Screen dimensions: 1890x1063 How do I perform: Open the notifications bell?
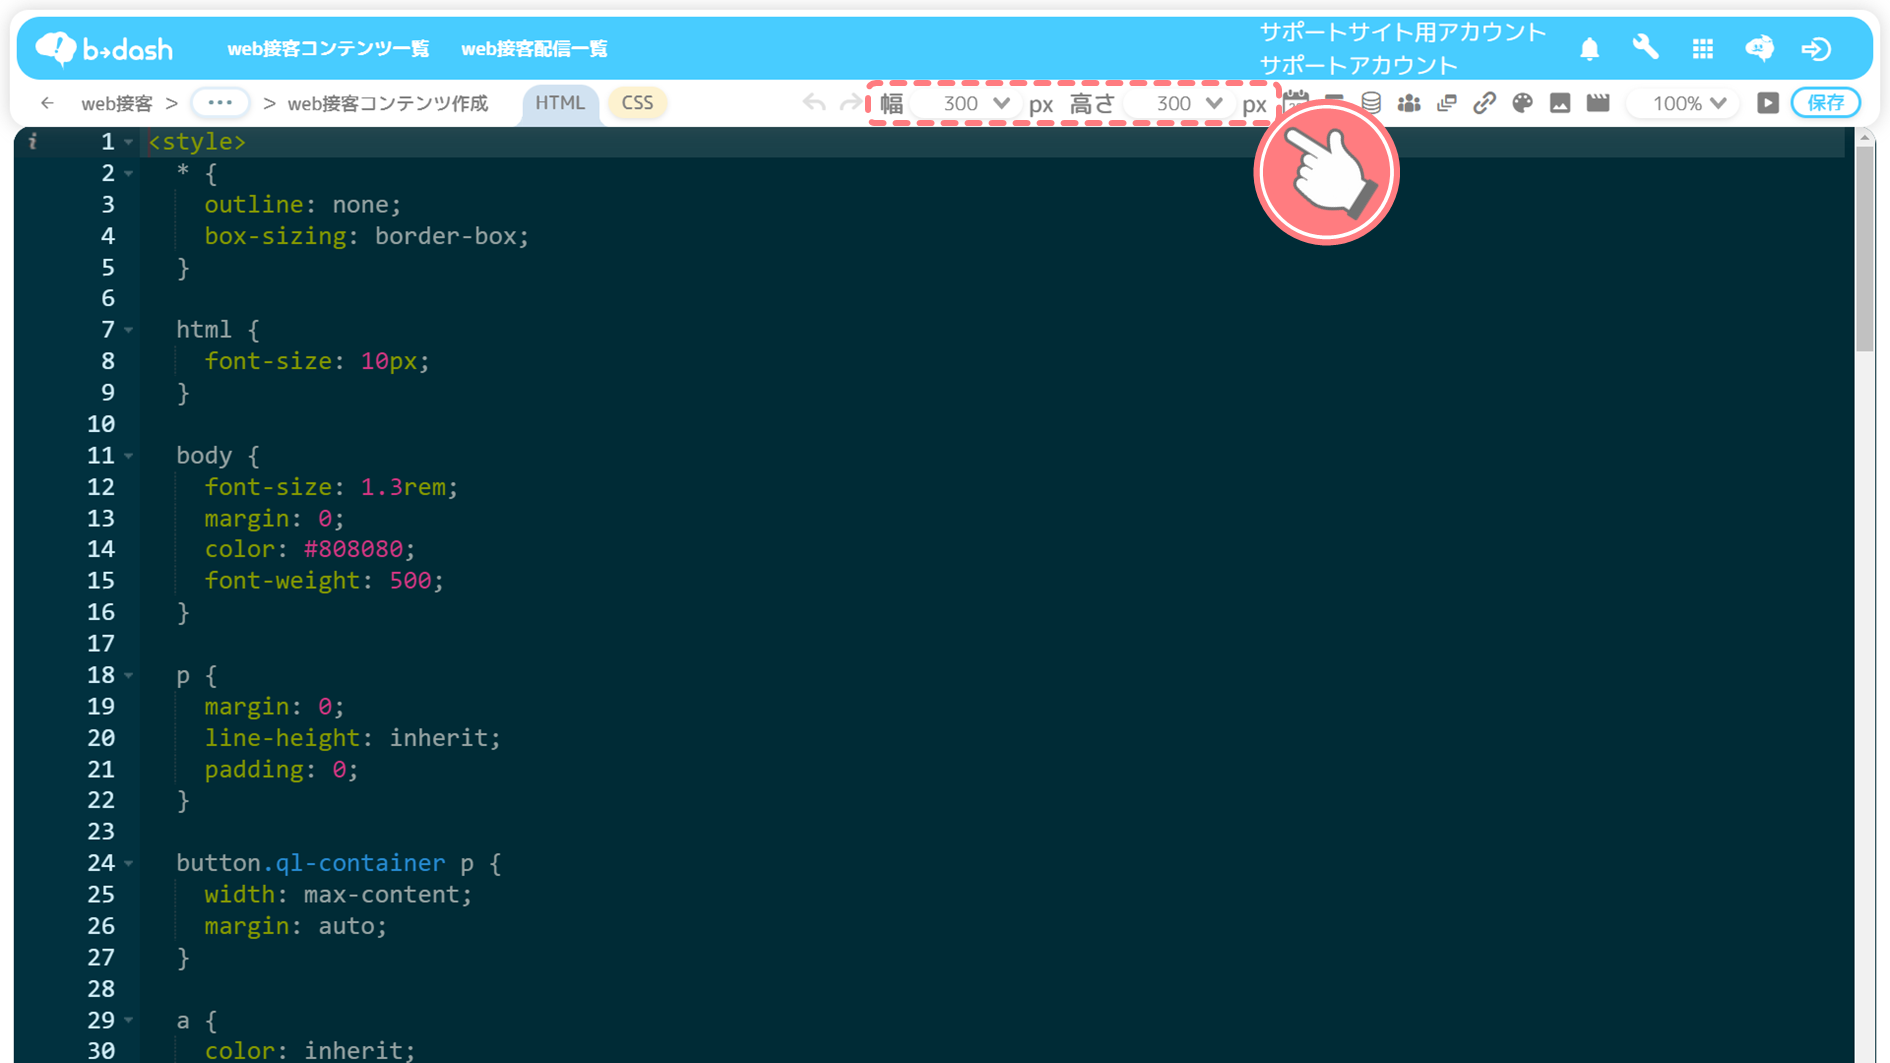tap(1589, 48)
